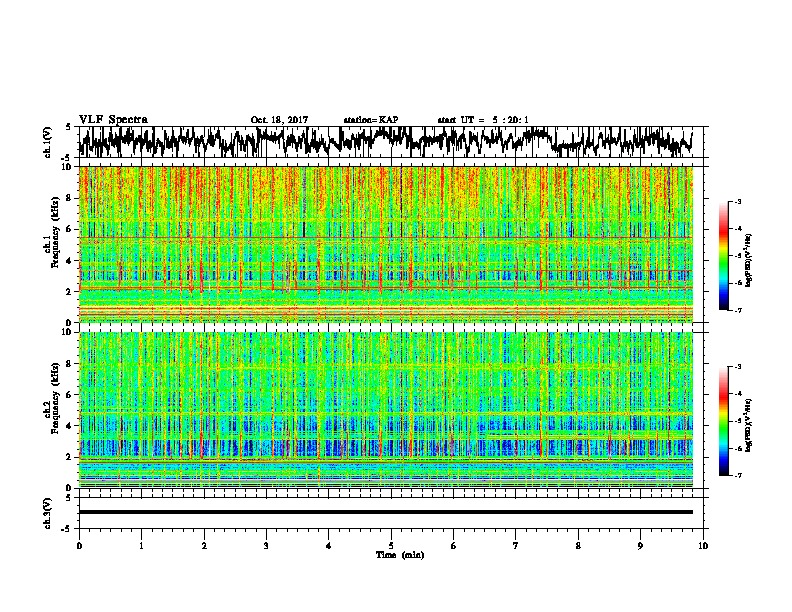
Task: Click the time axis tick label "0"
Action: 79,546
